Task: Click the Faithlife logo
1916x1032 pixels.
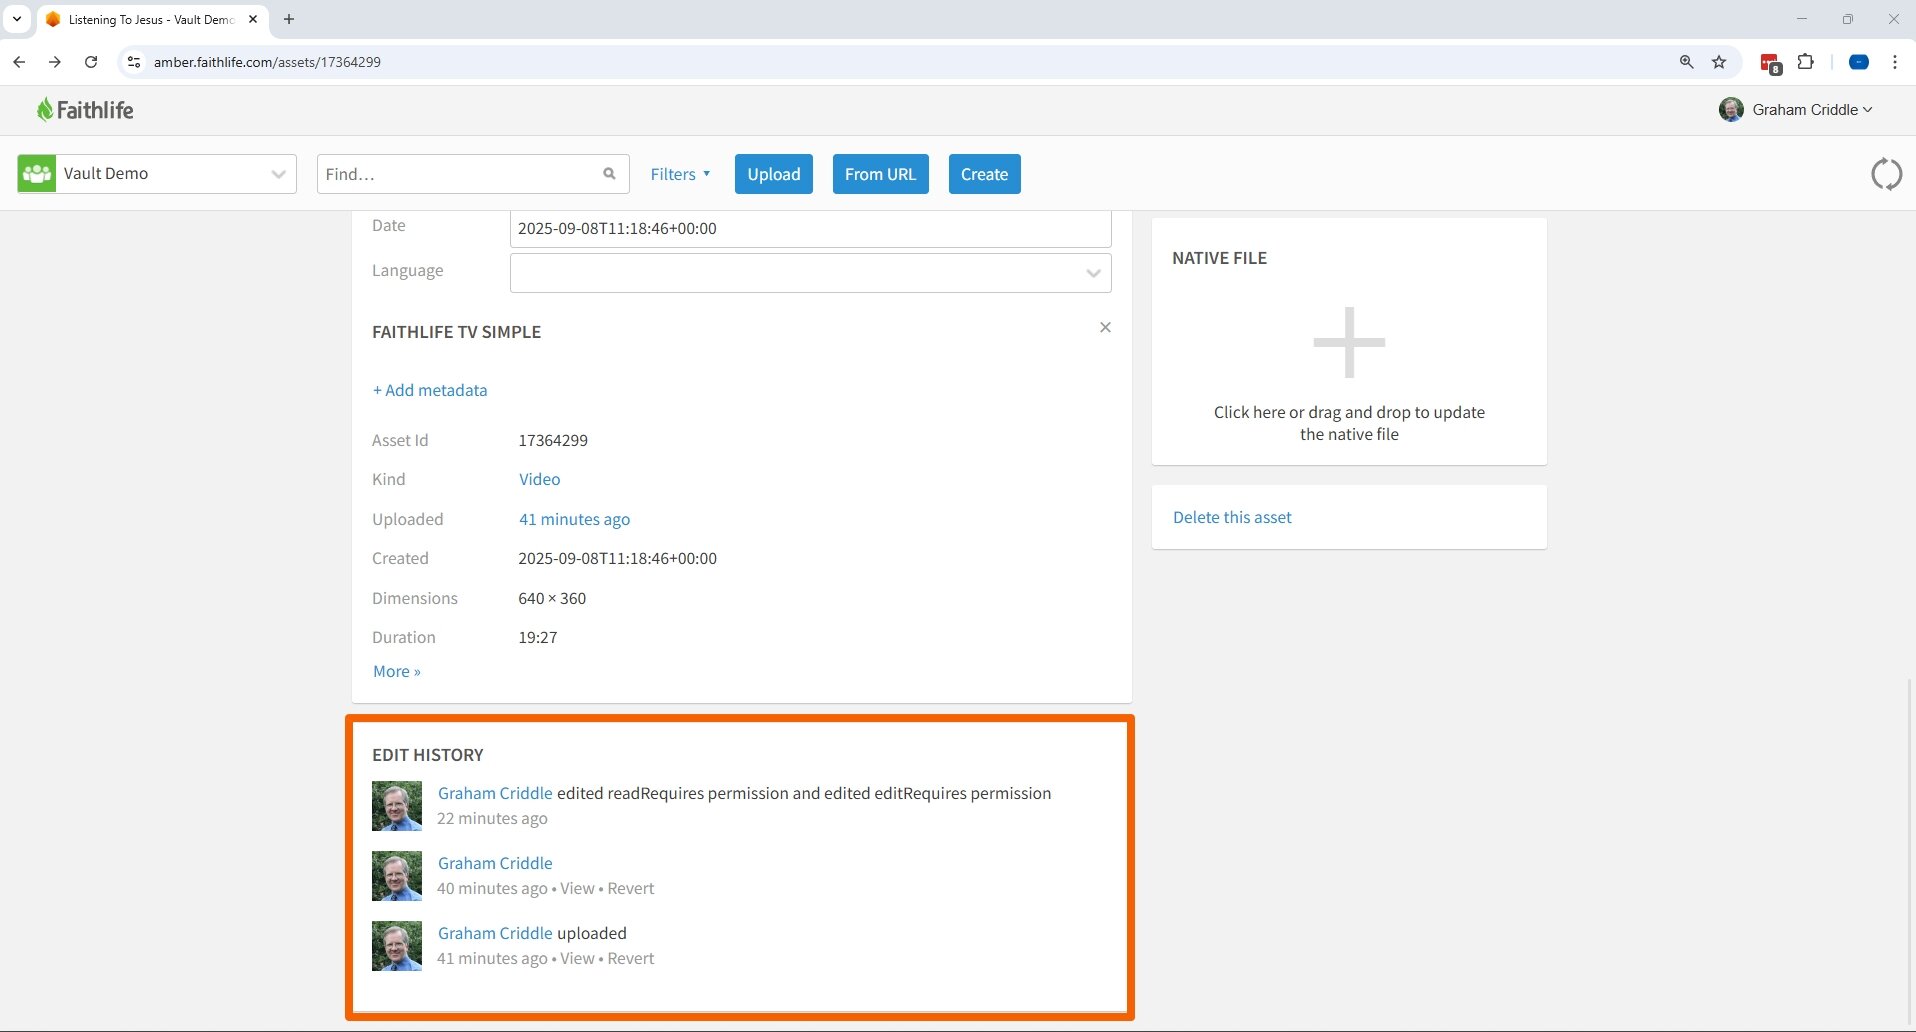Action: tap(85, 110)
